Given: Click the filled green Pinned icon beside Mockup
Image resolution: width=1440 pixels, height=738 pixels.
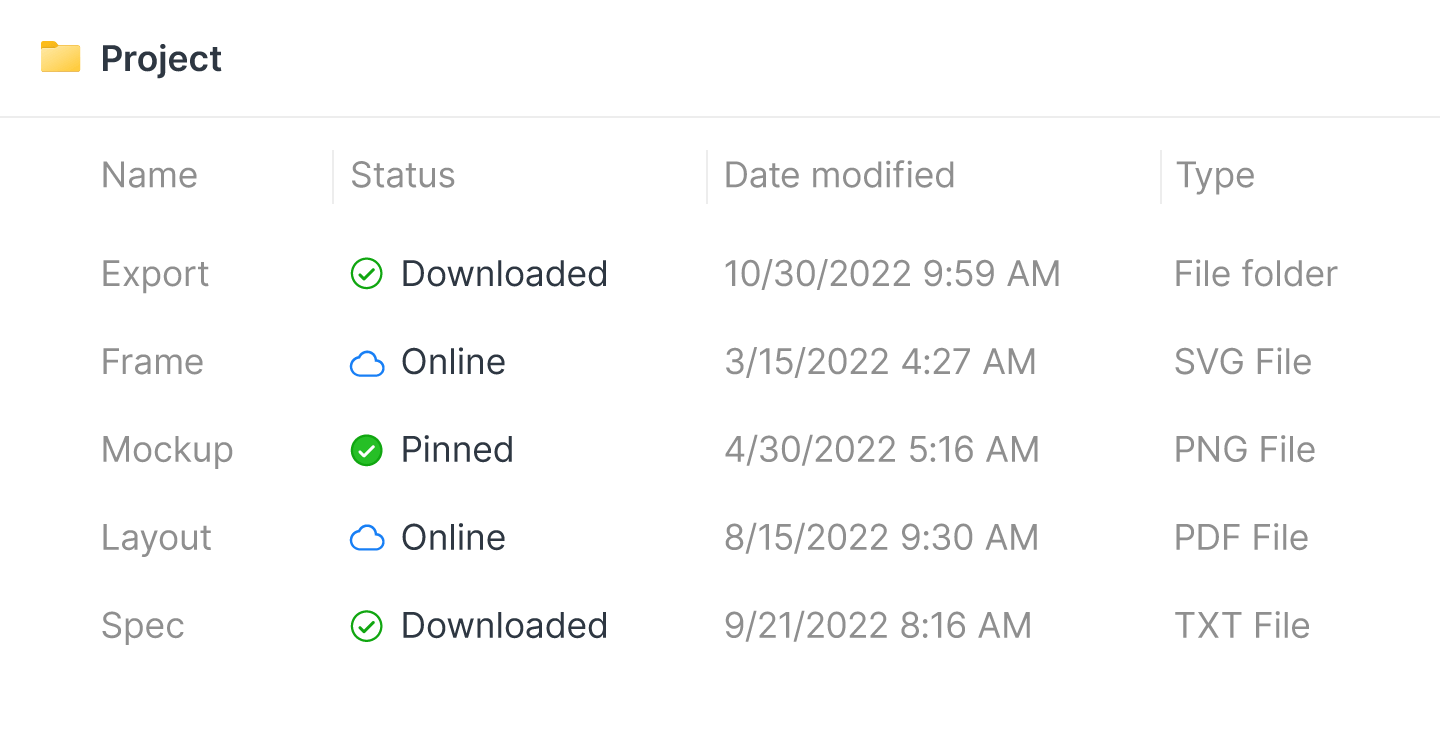Looking at the screenshot, I should tap(367, 449).
